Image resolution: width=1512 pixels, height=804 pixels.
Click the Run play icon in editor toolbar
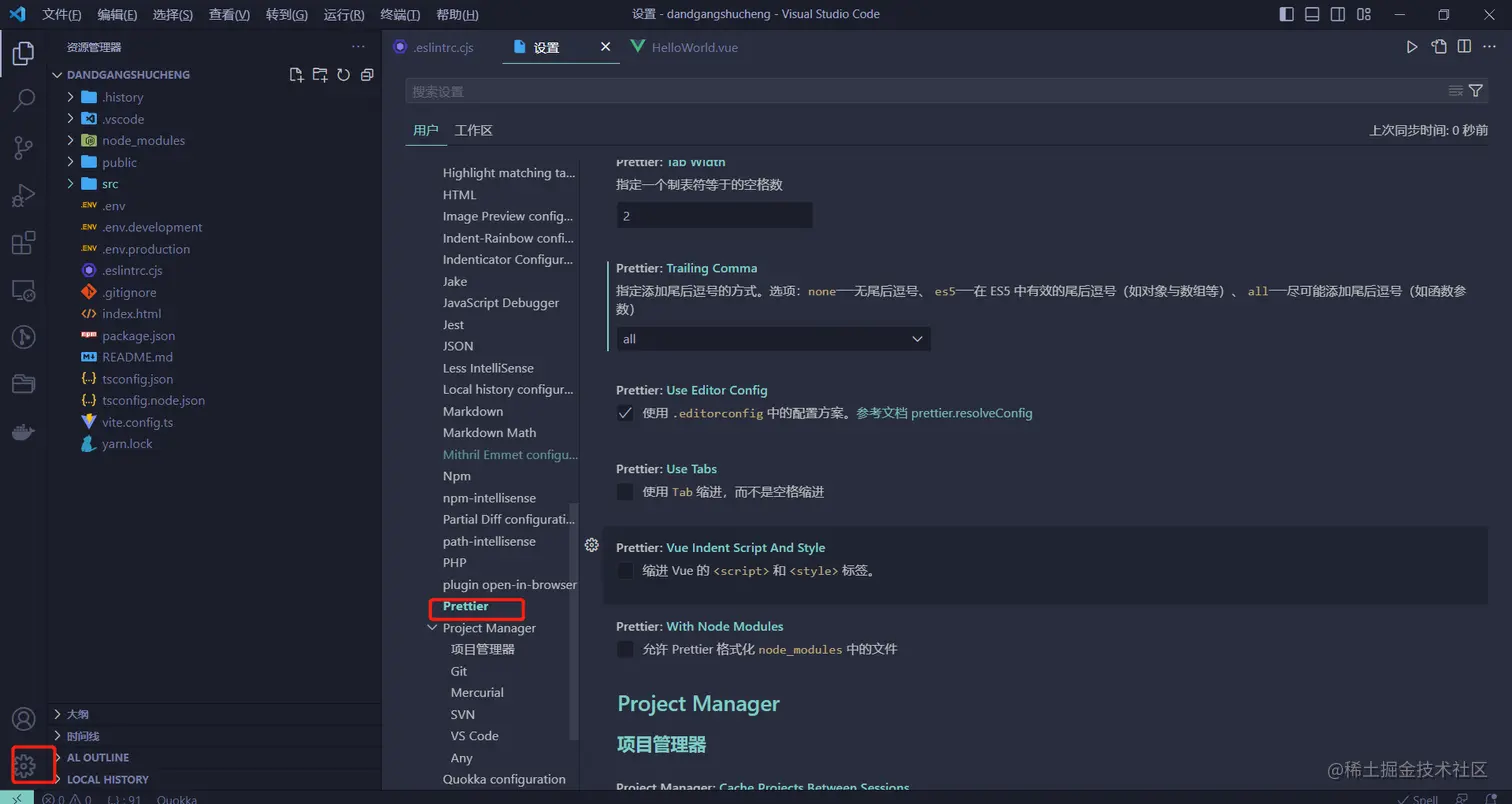pos(1412,47)
